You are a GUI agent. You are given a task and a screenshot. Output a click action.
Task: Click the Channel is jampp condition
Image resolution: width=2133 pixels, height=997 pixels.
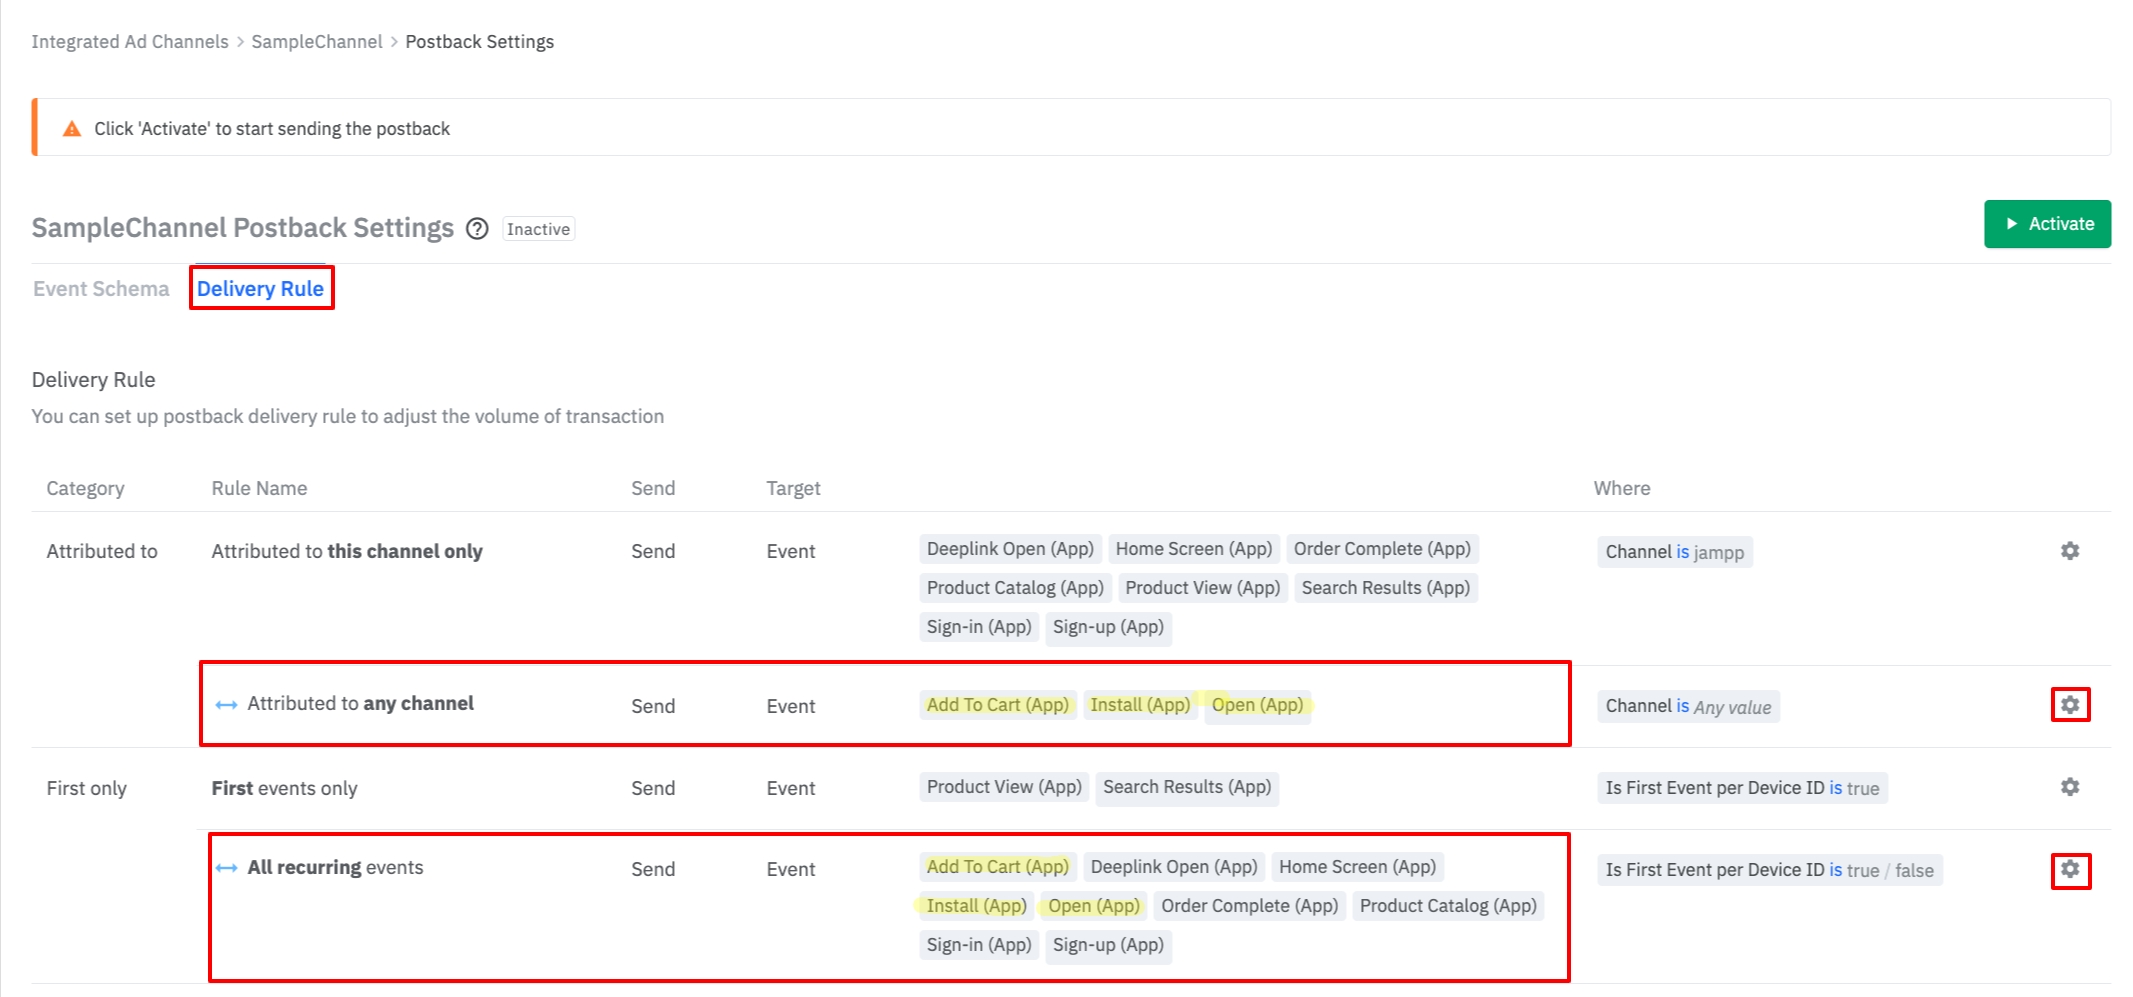coord(1674,552)
